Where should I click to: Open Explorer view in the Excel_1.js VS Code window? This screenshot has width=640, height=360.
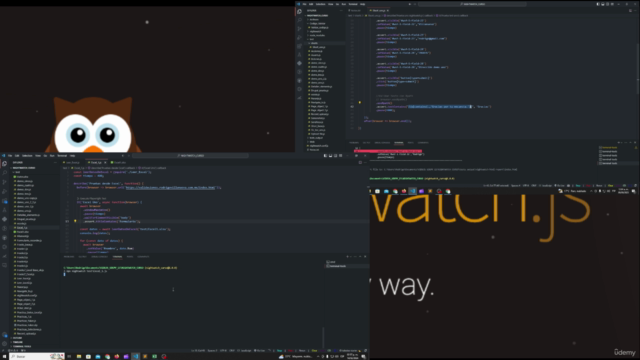coord(4,164)
